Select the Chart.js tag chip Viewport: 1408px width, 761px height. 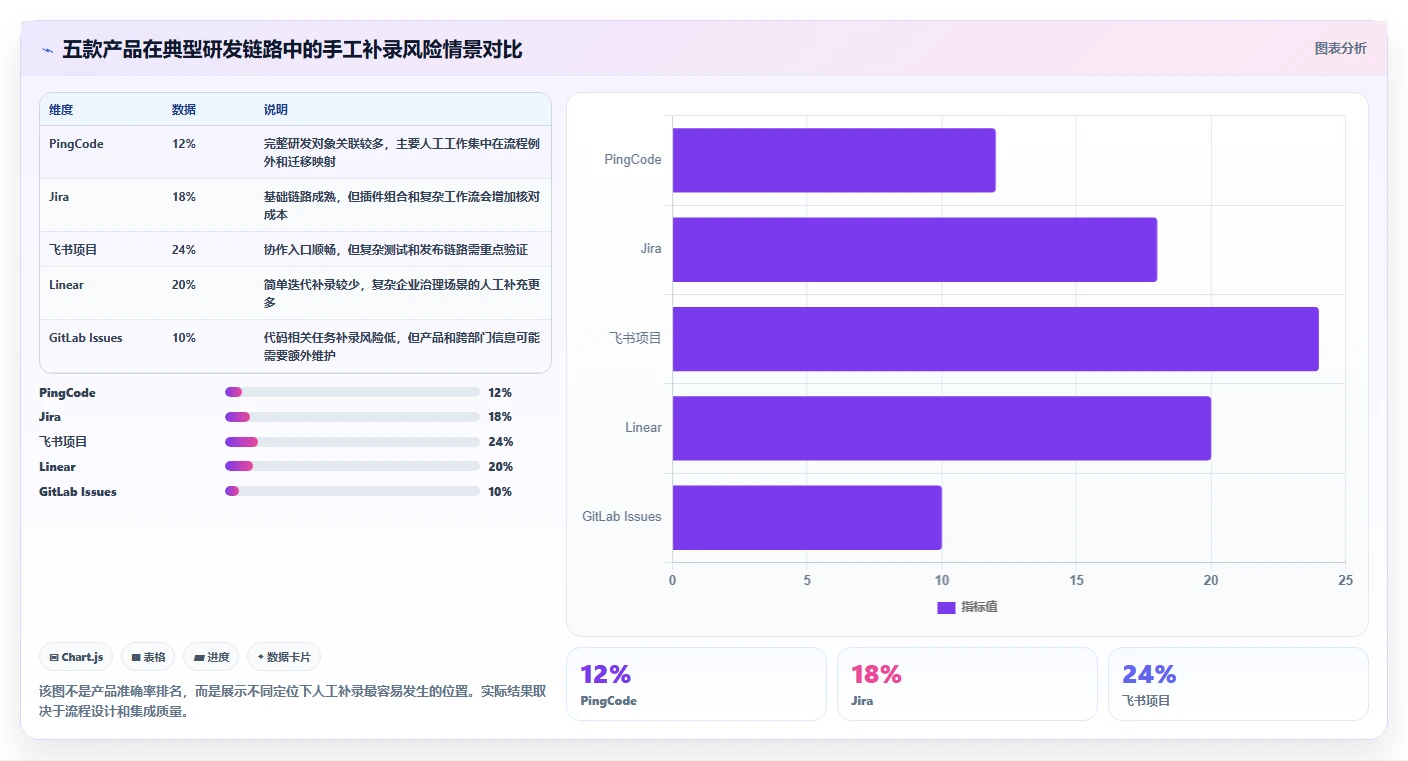(77, 657)
